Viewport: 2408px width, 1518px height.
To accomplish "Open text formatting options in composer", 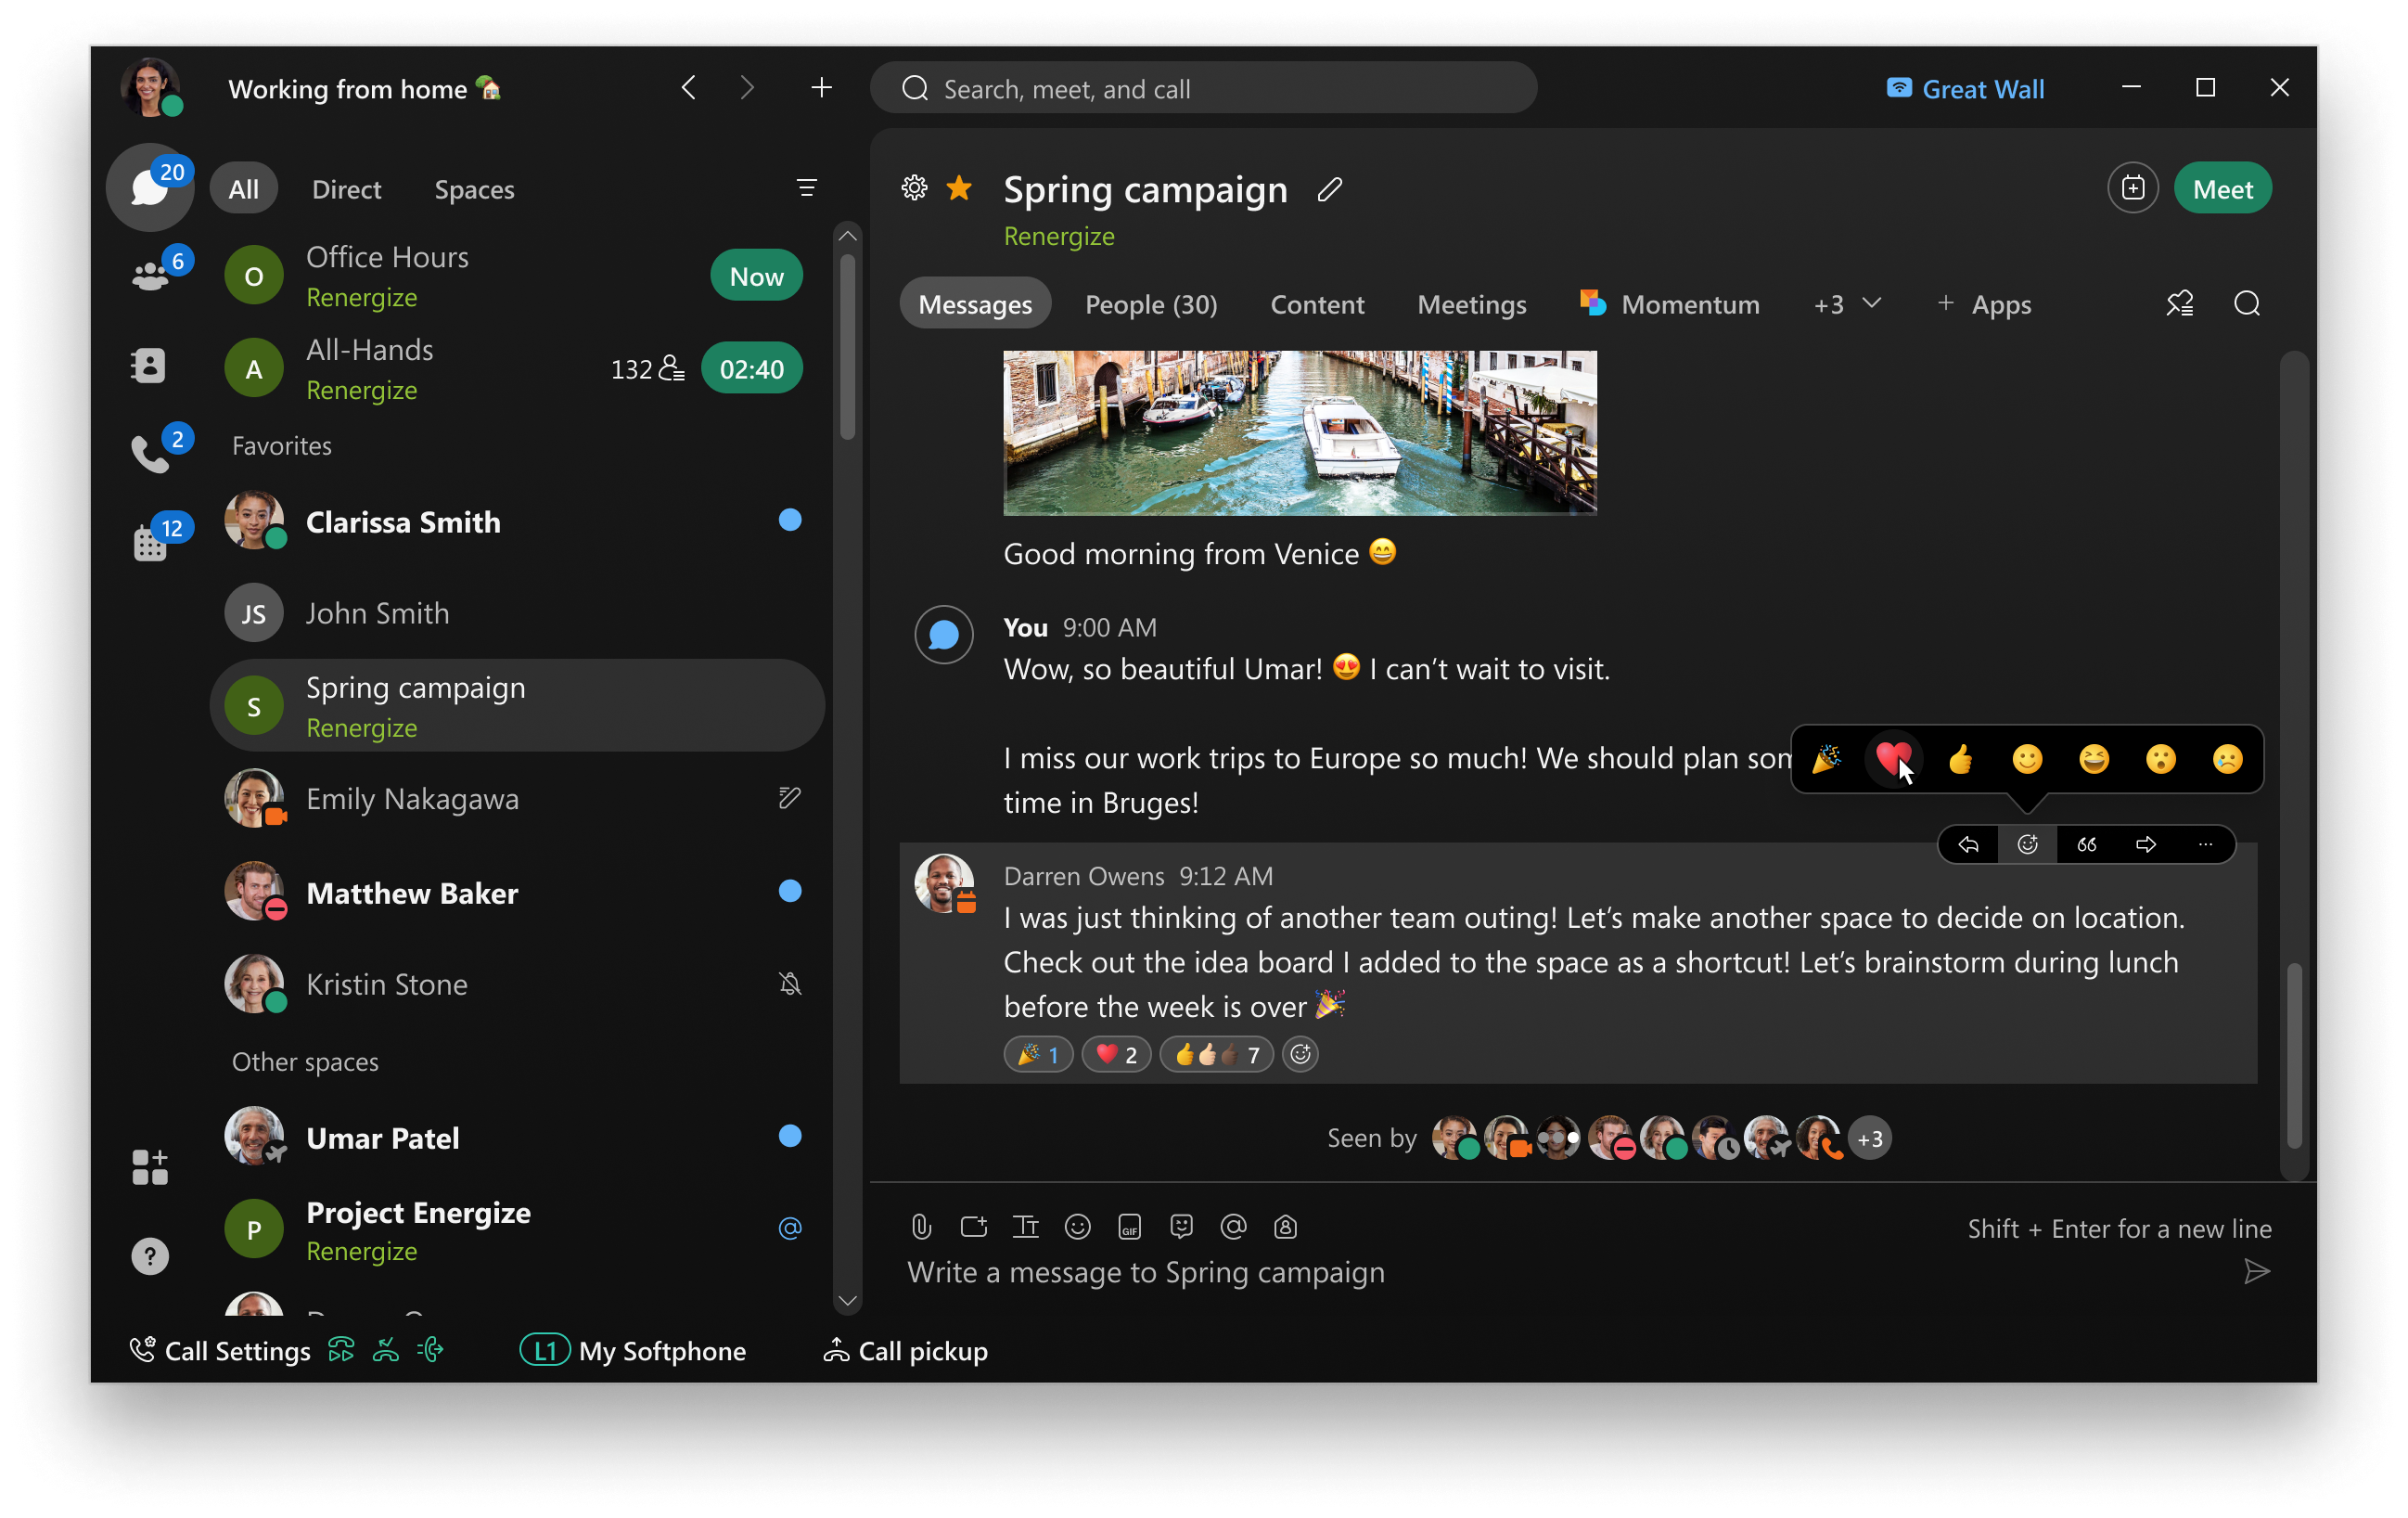I will (x=1026, y=1227).
